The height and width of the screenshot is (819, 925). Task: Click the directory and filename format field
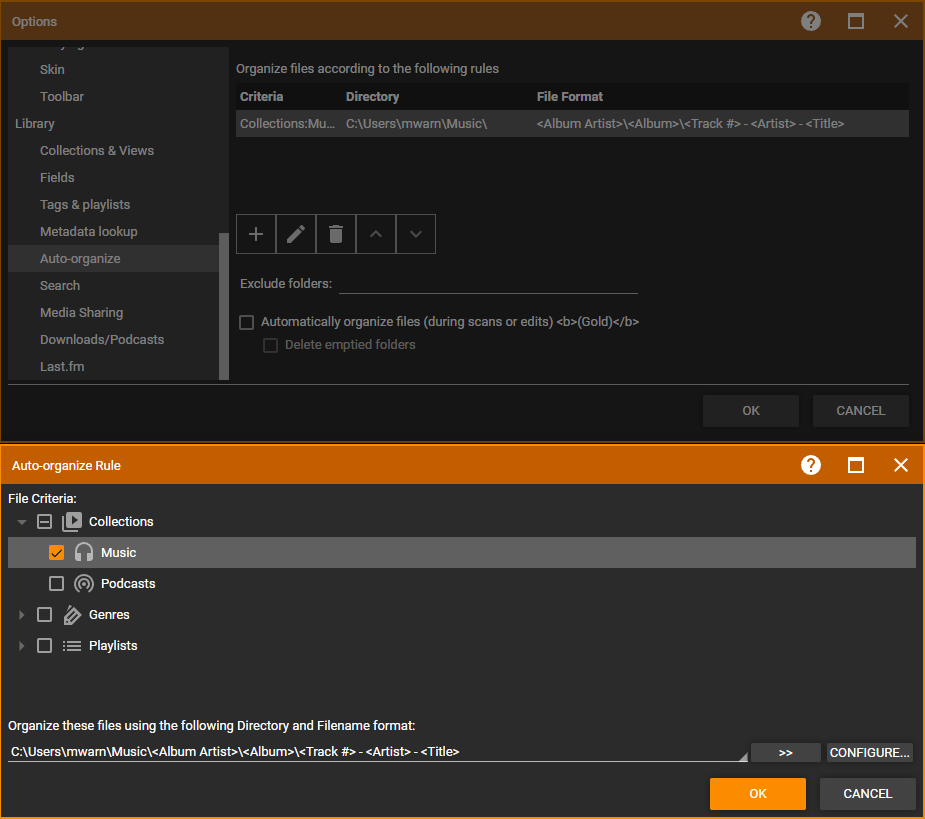point(378,752)
